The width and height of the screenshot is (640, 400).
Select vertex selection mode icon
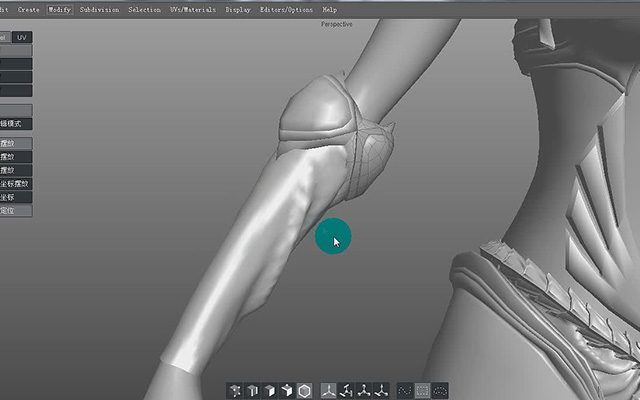[235, 390]
